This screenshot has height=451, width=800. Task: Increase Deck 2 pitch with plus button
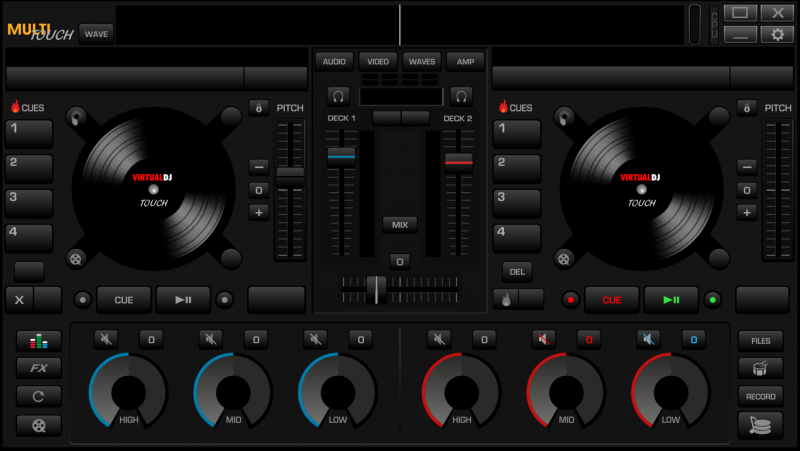tap(746, 213)
